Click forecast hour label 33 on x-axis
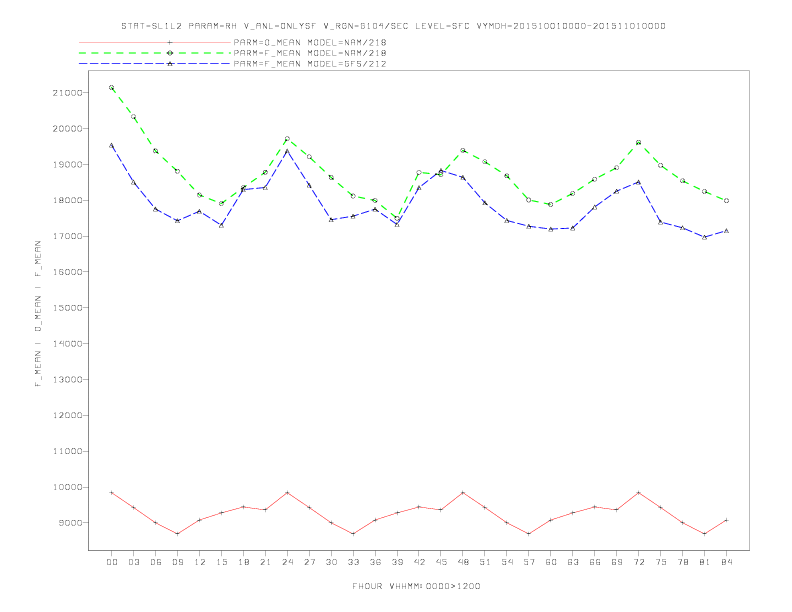Viewport: 792px width, 612px height. [353, 562]
